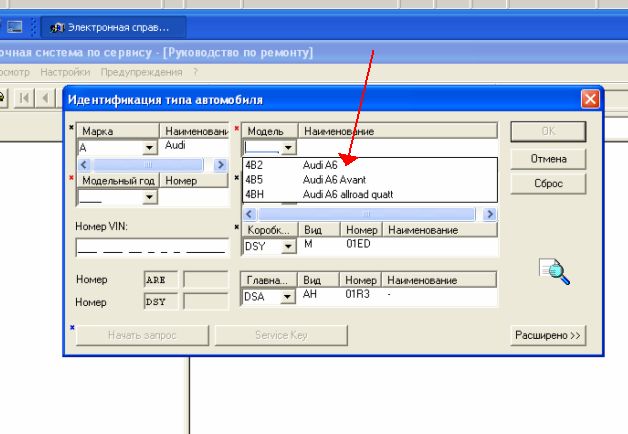Click the ARE number field
Viewport: 628px width, 434px height.
tap(161, 279)
